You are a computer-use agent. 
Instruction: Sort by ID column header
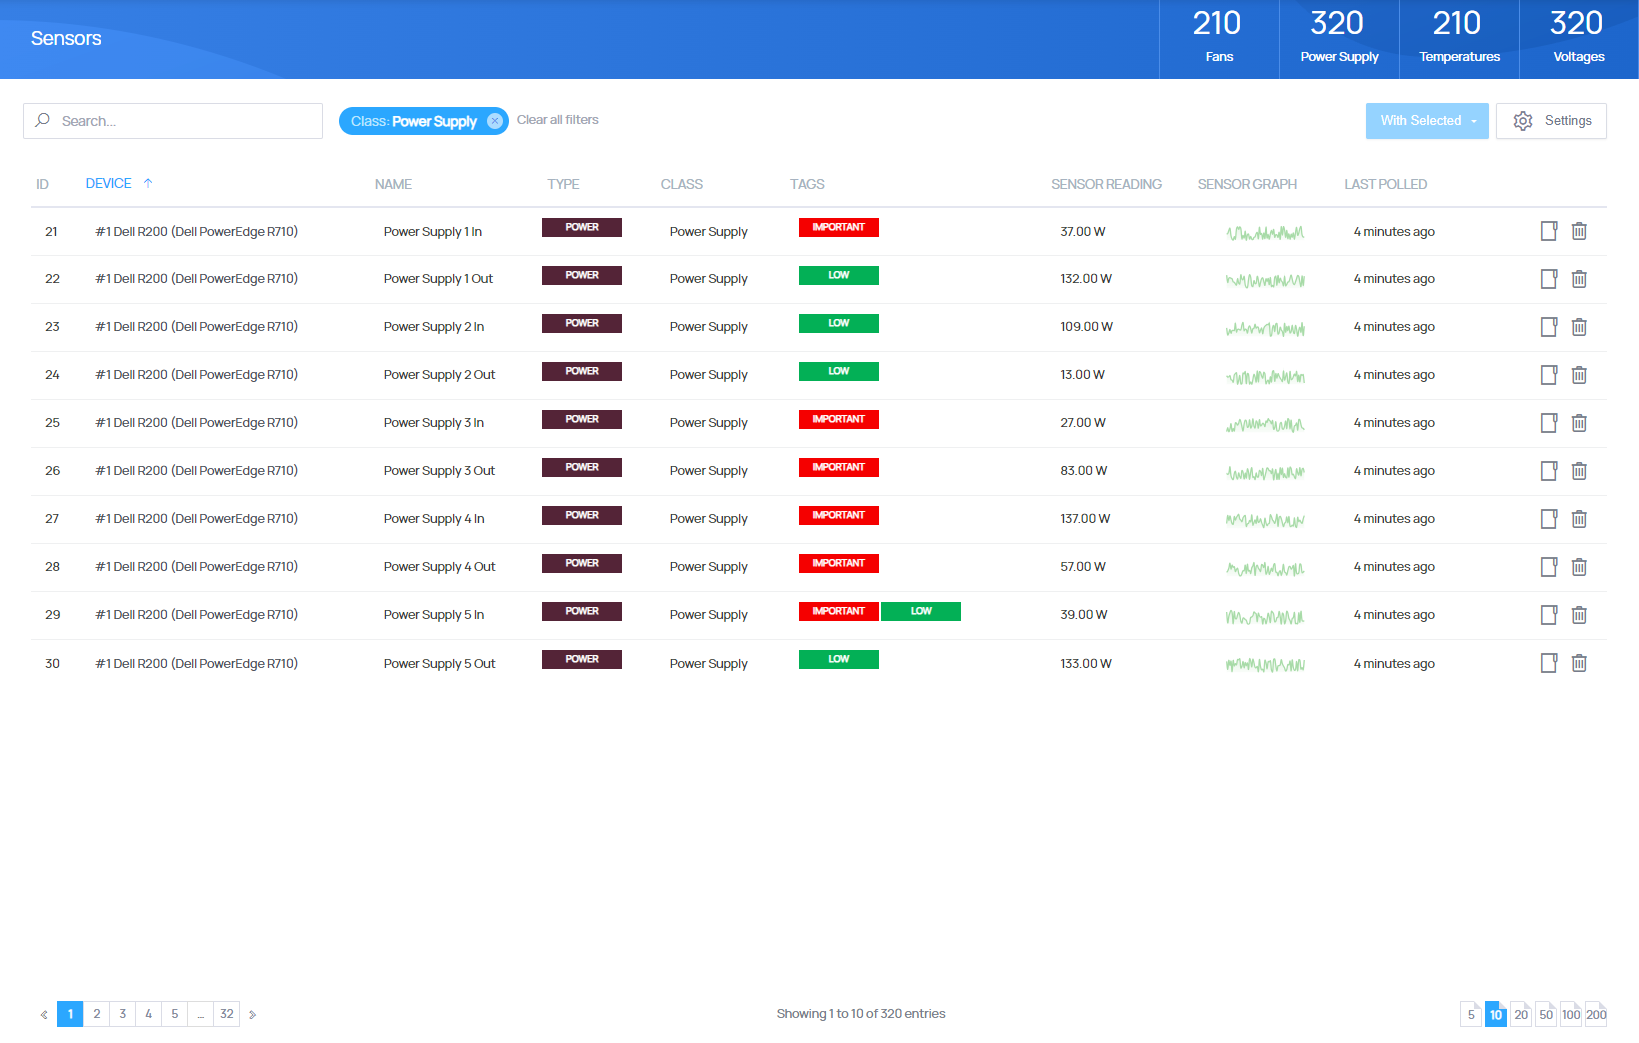pyautogui.click(x=42, y=184)
